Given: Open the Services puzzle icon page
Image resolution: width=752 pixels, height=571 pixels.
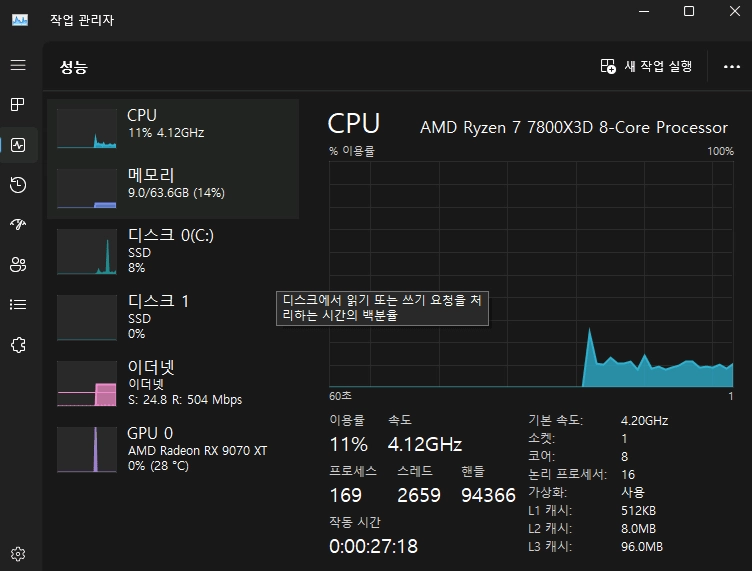Looking at the screenshot, I should point(18,345).
